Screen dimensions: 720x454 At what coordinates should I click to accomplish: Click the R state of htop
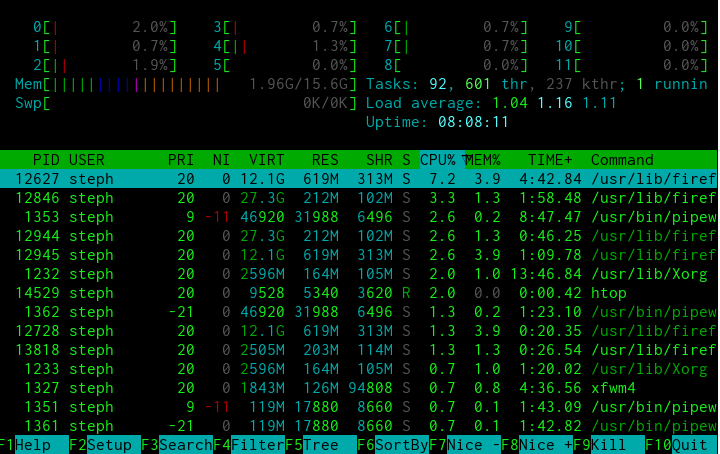coord(406,293)
